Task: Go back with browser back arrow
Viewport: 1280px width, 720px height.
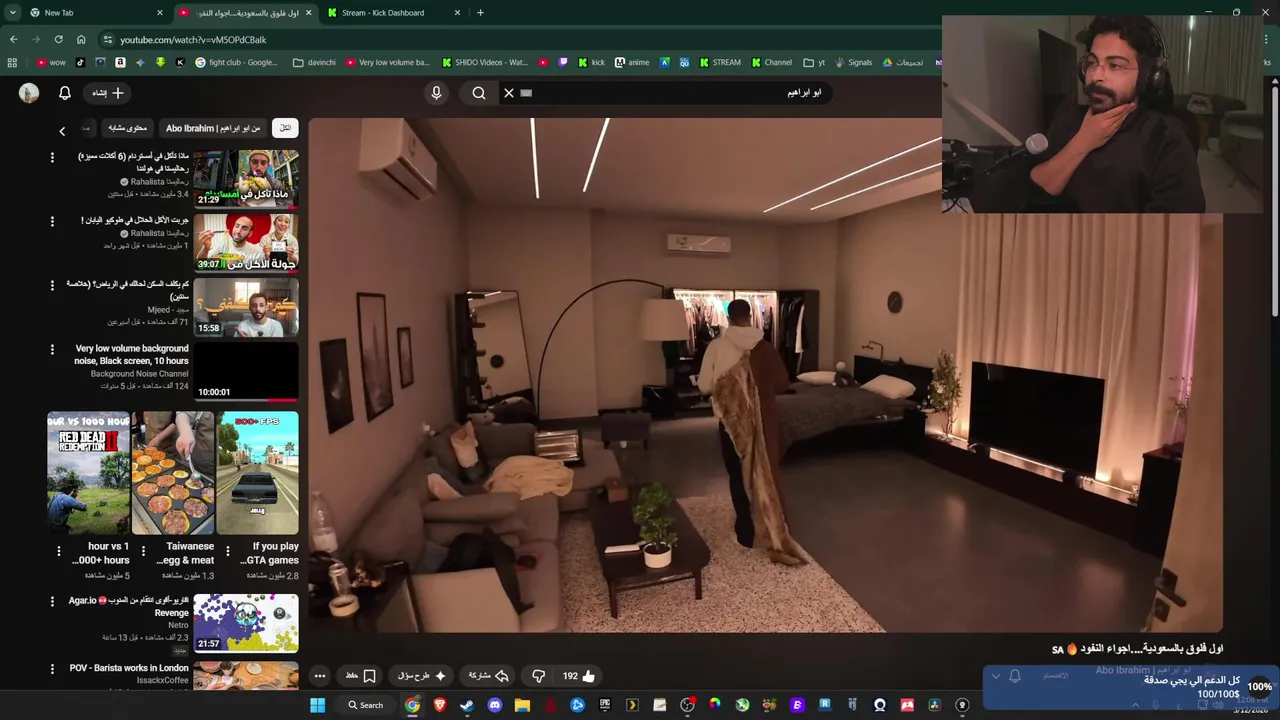Action: (x=13, y=39)
